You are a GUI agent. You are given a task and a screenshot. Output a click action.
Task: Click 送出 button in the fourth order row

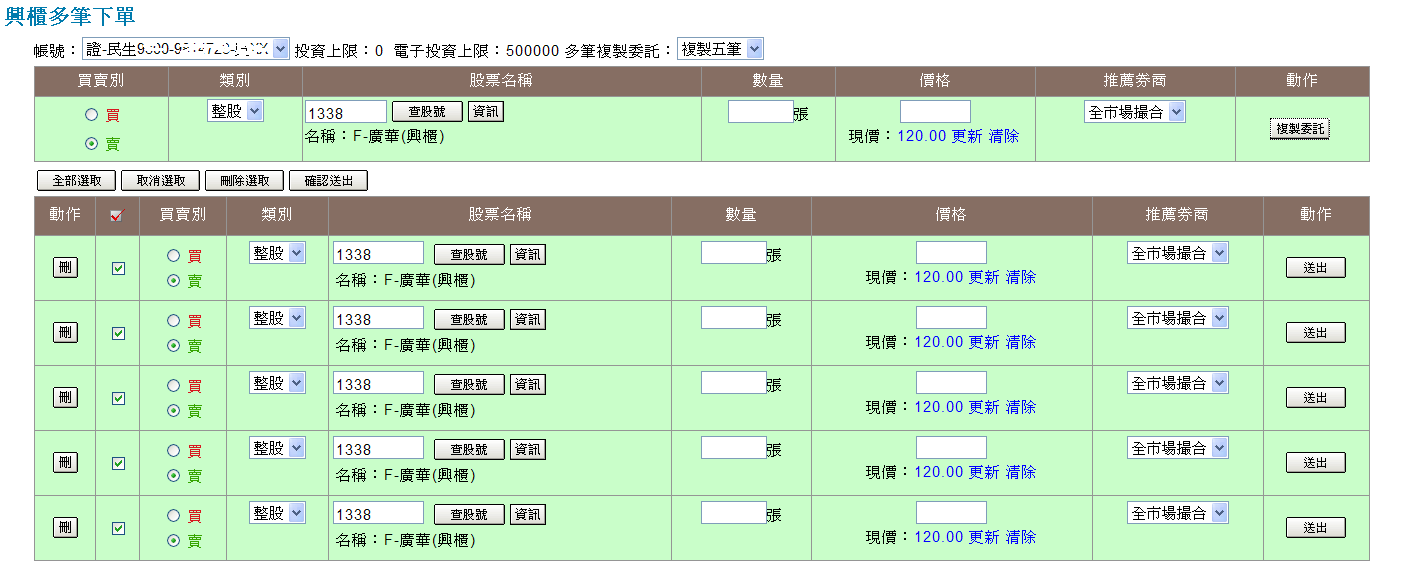1315,463
